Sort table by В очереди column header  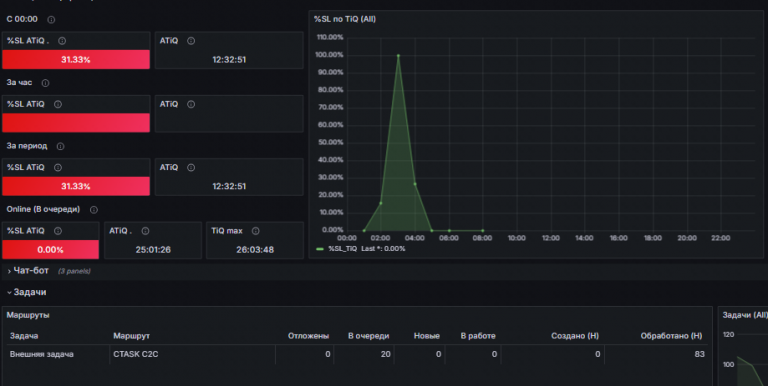pyautogui.click(x=369, y=336)
